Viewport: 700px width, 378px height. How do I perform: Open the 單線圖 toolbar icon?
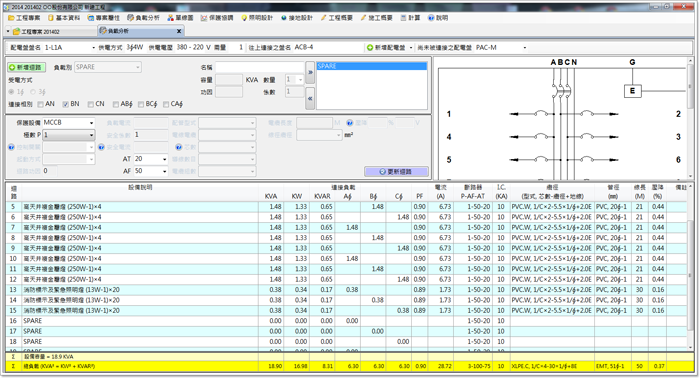point(171,18)
